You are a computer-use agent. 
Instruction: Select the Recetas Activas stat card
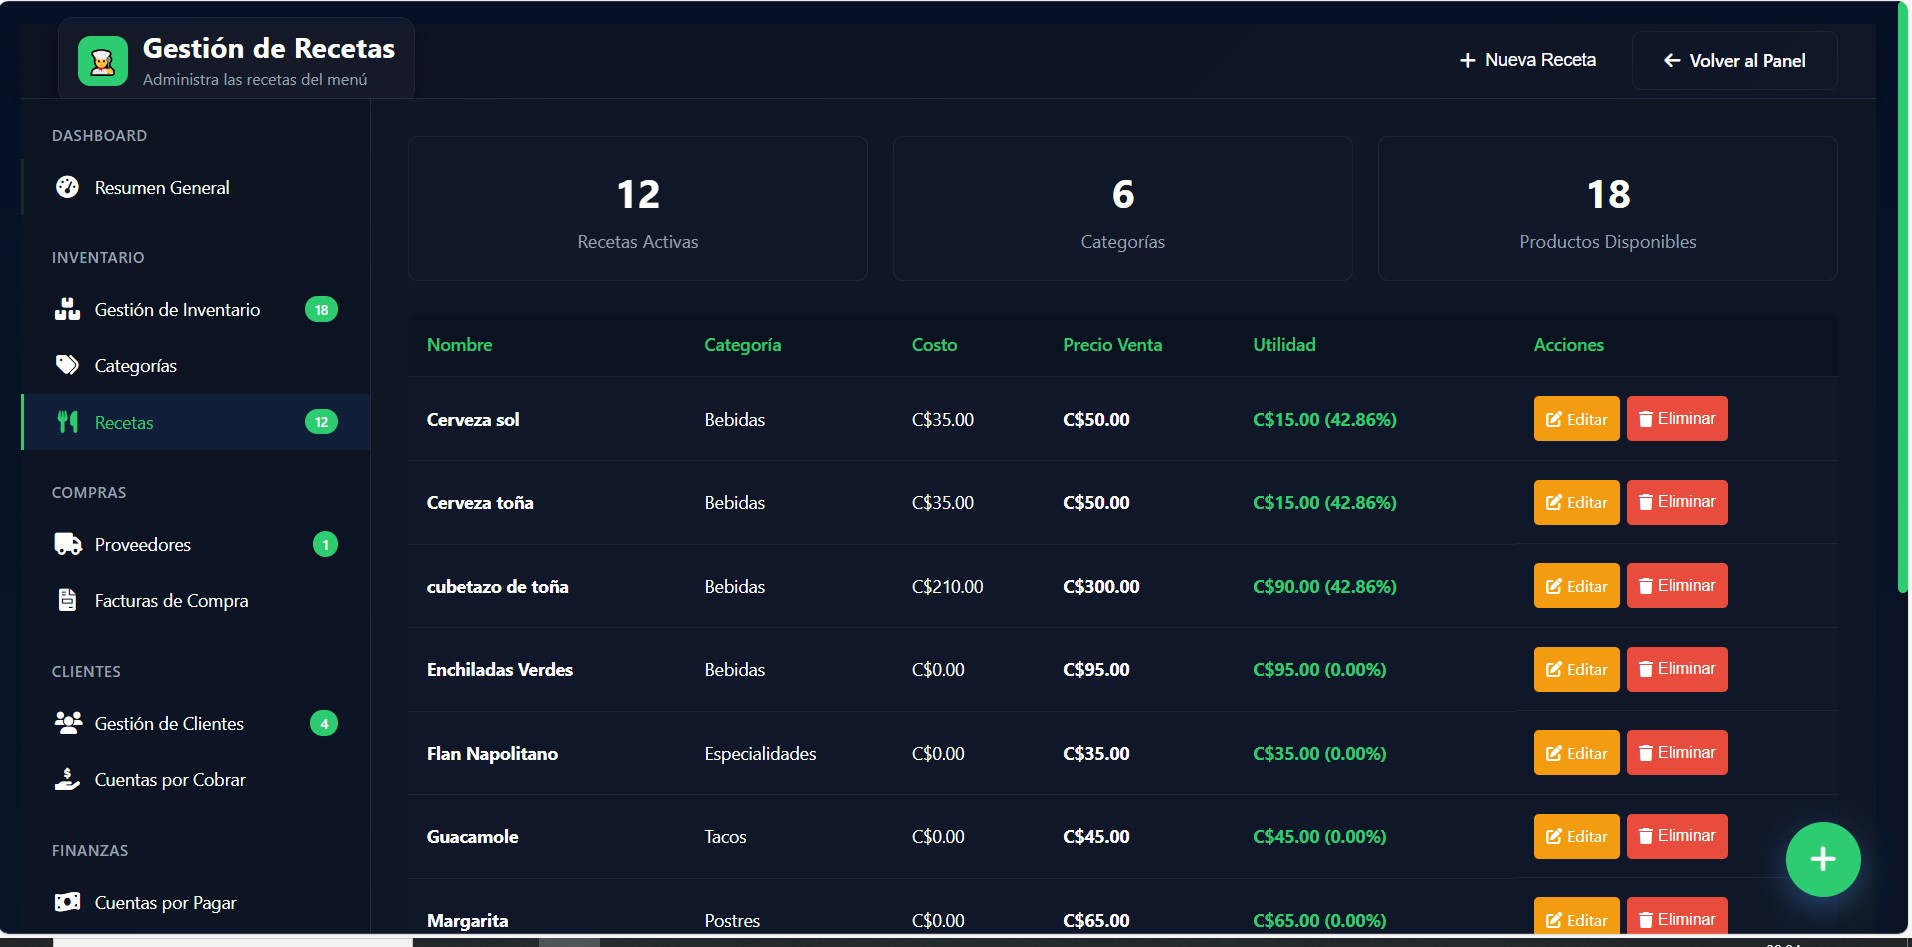pyautogui.click(x=637, y=208)
